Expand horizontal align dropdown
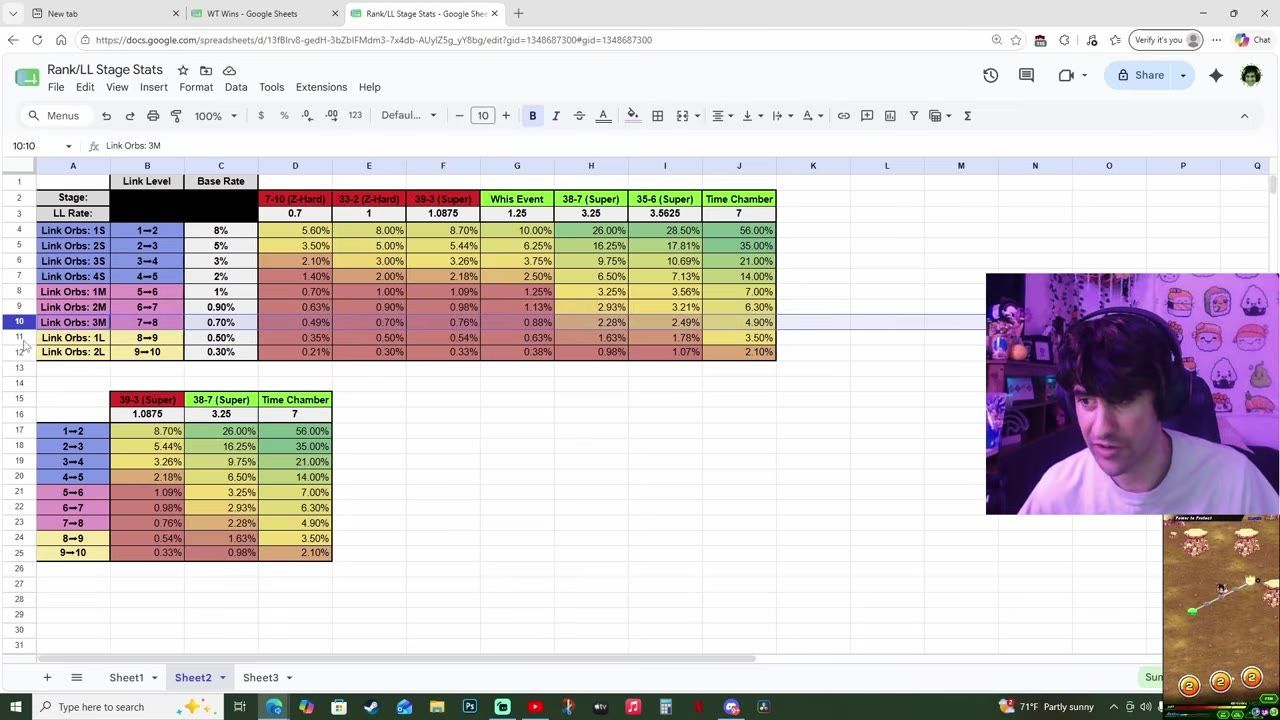The height and width of the screenshot is (720, 1280). tap(730, 116)
